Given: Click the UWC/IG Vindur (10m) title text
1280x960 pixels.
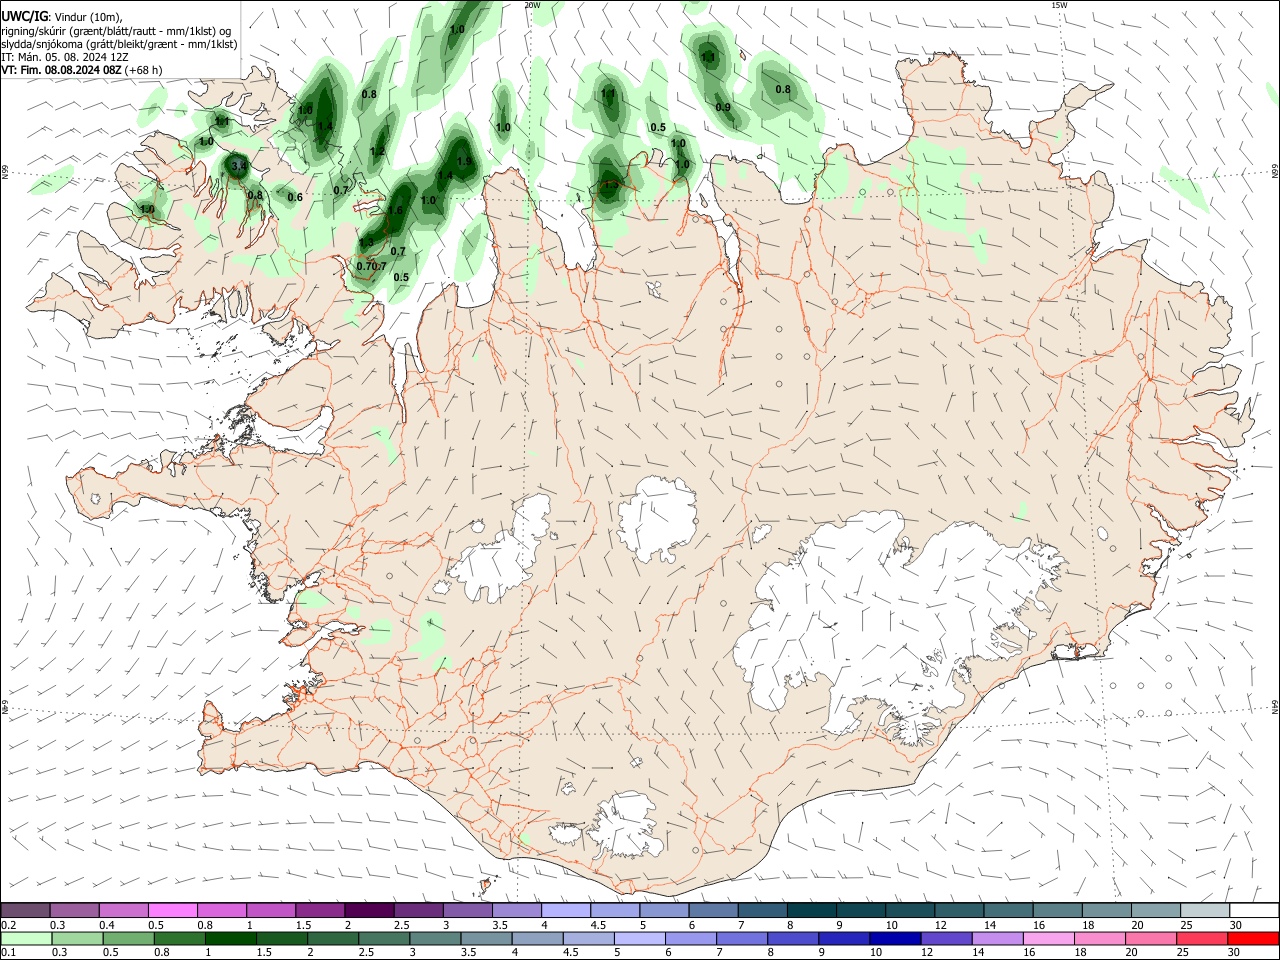Looking at the screenshot, I should point(62,16).
